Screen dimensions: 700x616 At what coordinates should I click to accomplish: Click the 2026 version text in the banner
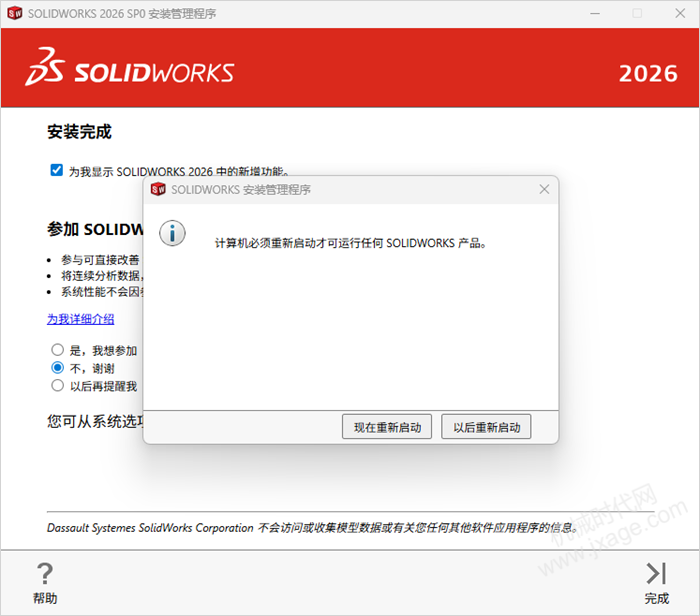[x=648, y=74]
